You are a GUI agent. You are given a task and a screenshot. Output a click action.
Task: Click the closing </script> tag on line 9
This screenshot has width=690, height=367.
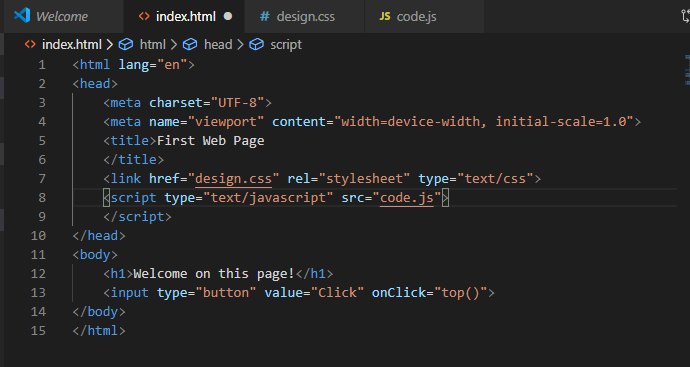pyautogui.click(x=138, y=217)
